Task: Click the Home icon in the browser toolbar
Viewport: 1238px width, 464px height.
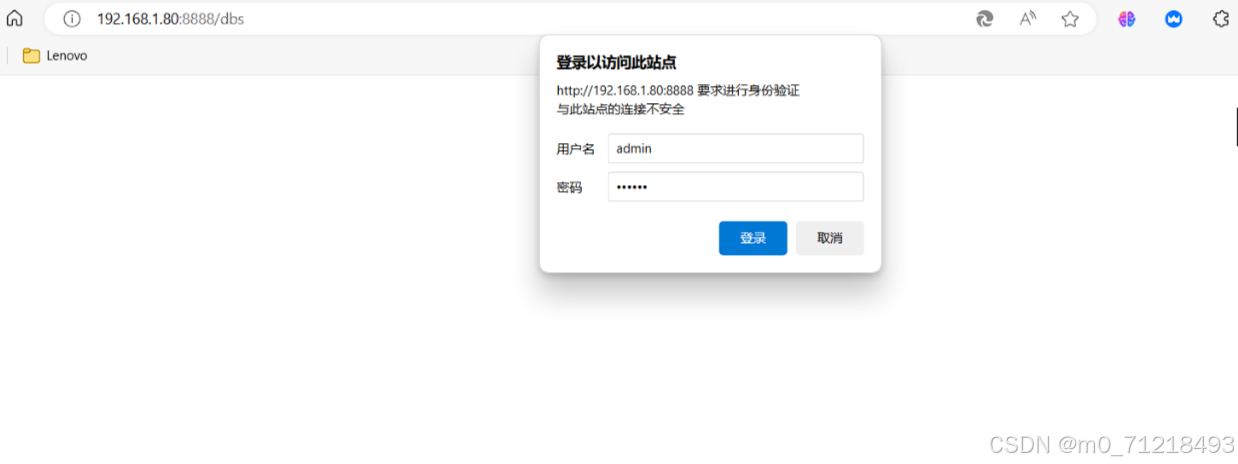Action: point(15,18)
